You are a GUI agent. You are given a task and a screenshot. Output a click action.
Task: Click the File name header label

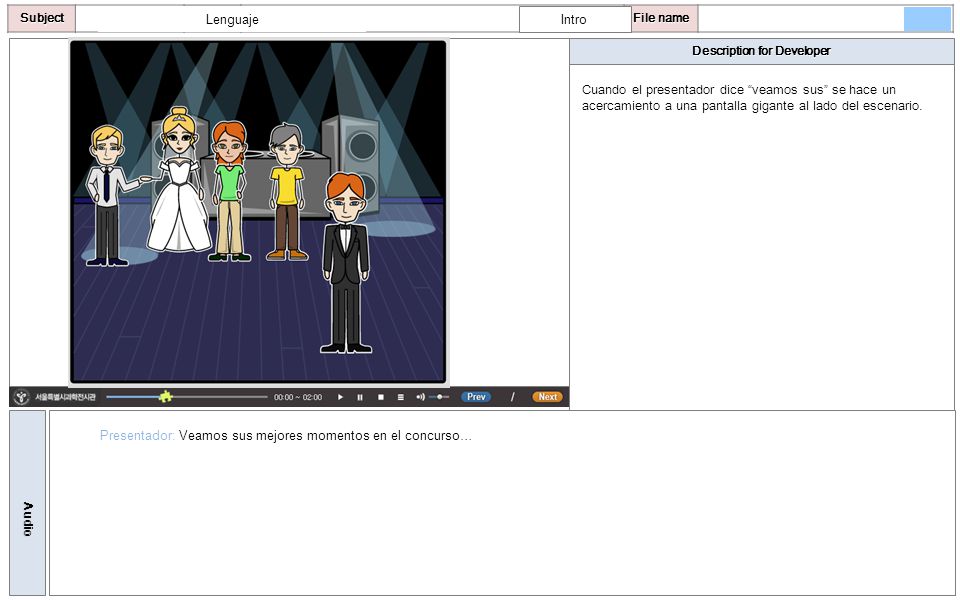[664, 18]
